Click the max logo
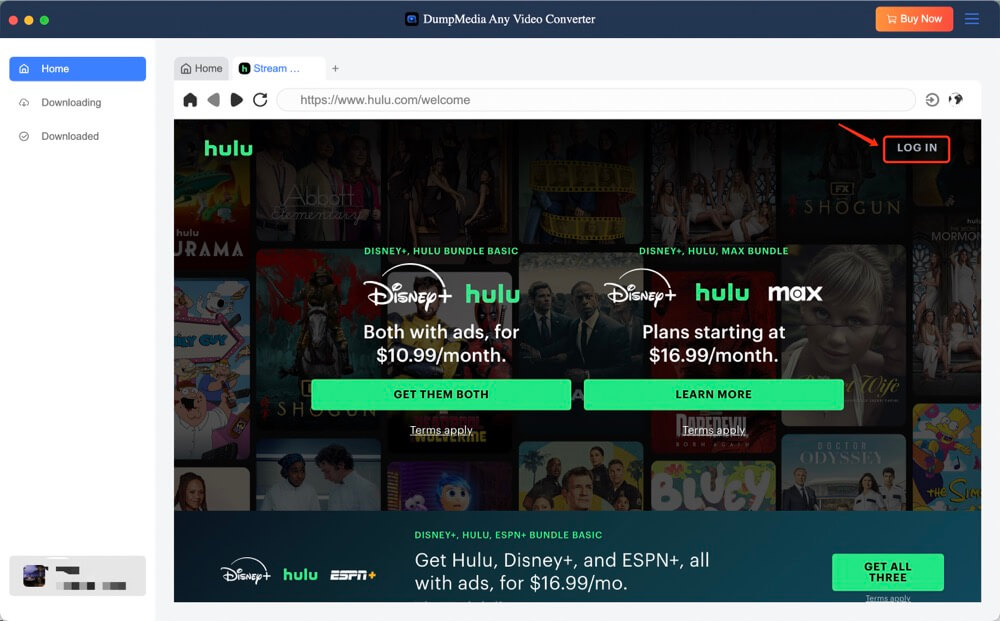 pos(795,293)
